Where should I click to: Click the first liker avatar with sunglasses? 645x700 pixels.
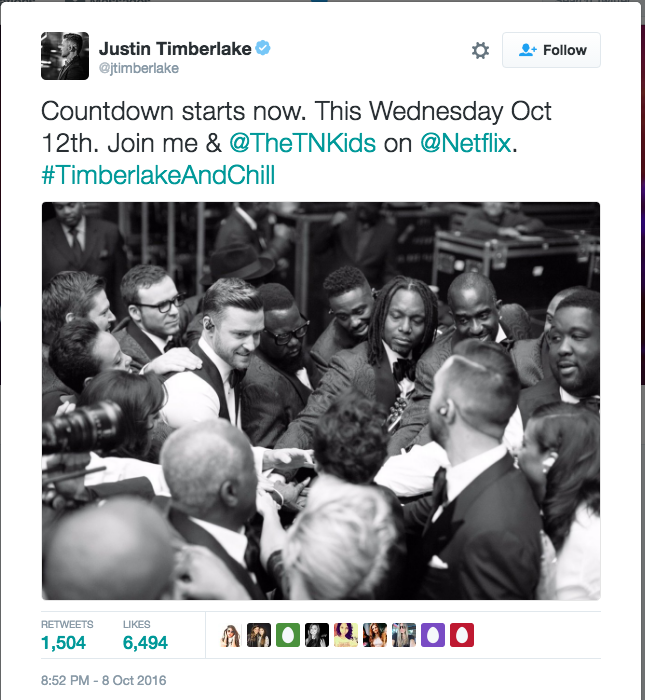(230, 635)
